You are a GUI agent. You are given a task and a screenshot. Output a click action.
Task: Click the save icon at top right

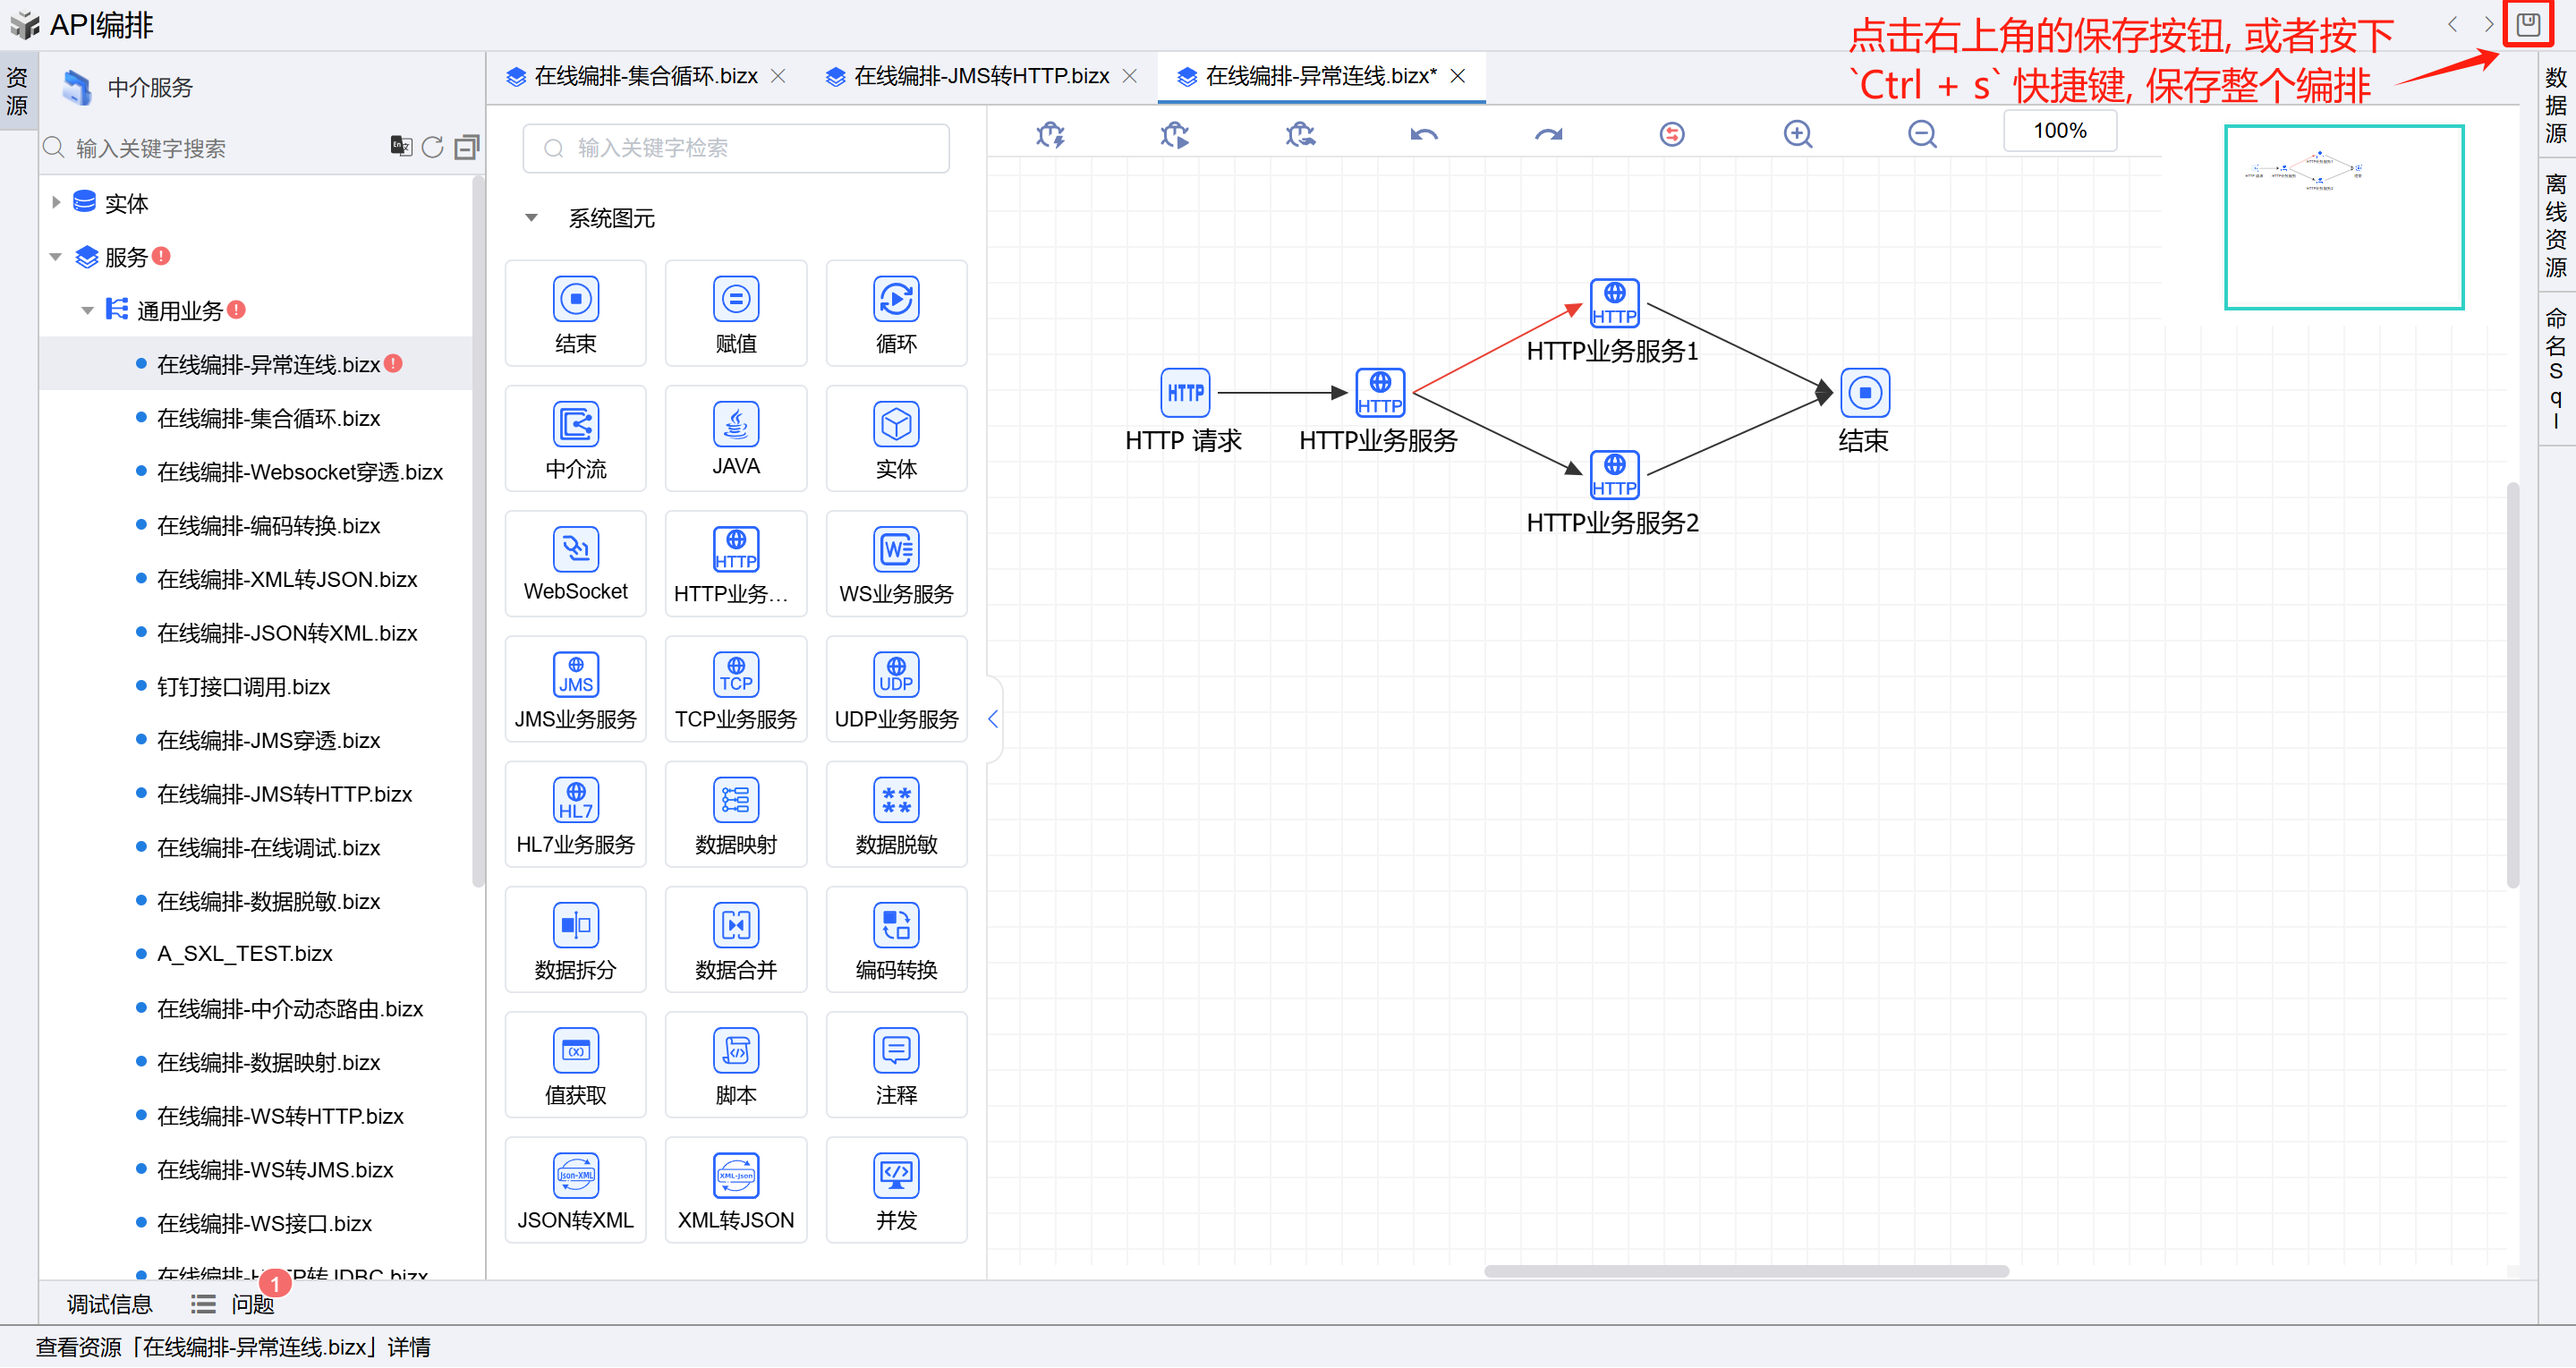click(2527, 25)
